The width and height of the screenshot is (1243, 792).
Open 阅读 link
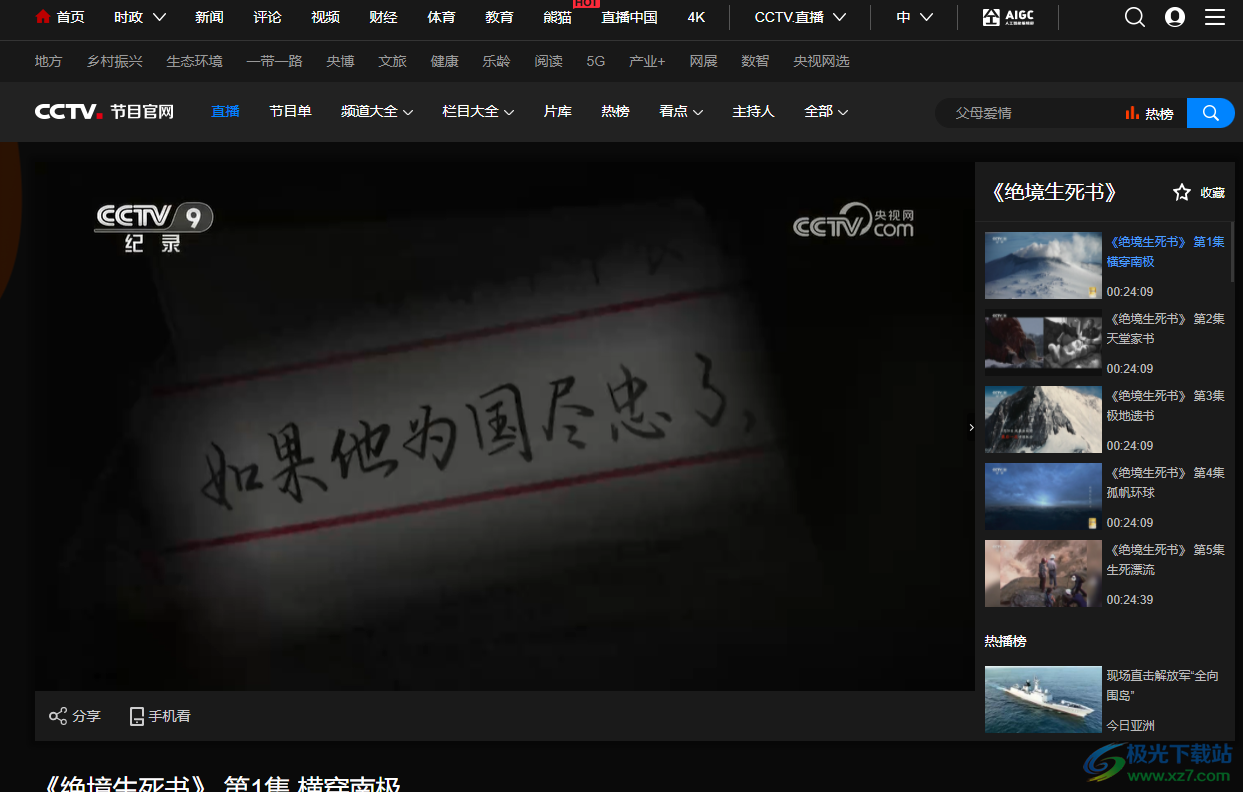point(548,61)
